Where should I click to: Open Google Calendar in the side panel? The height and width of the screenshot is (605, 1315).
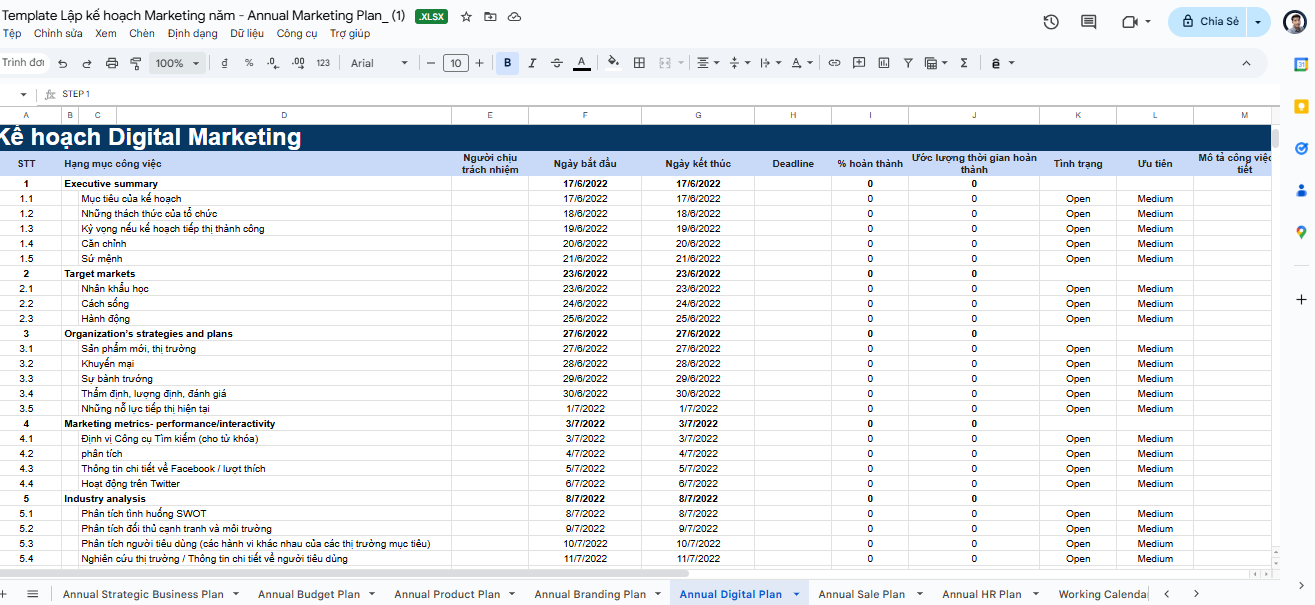(x=1301, y=65)
